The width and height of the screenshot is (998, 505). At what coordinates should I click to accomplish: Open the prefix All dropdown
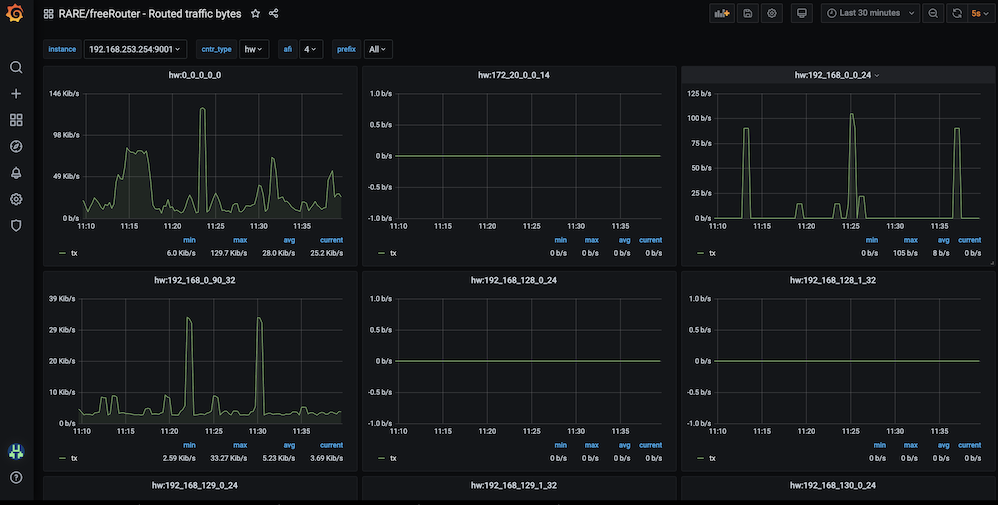tap(378, 49)
